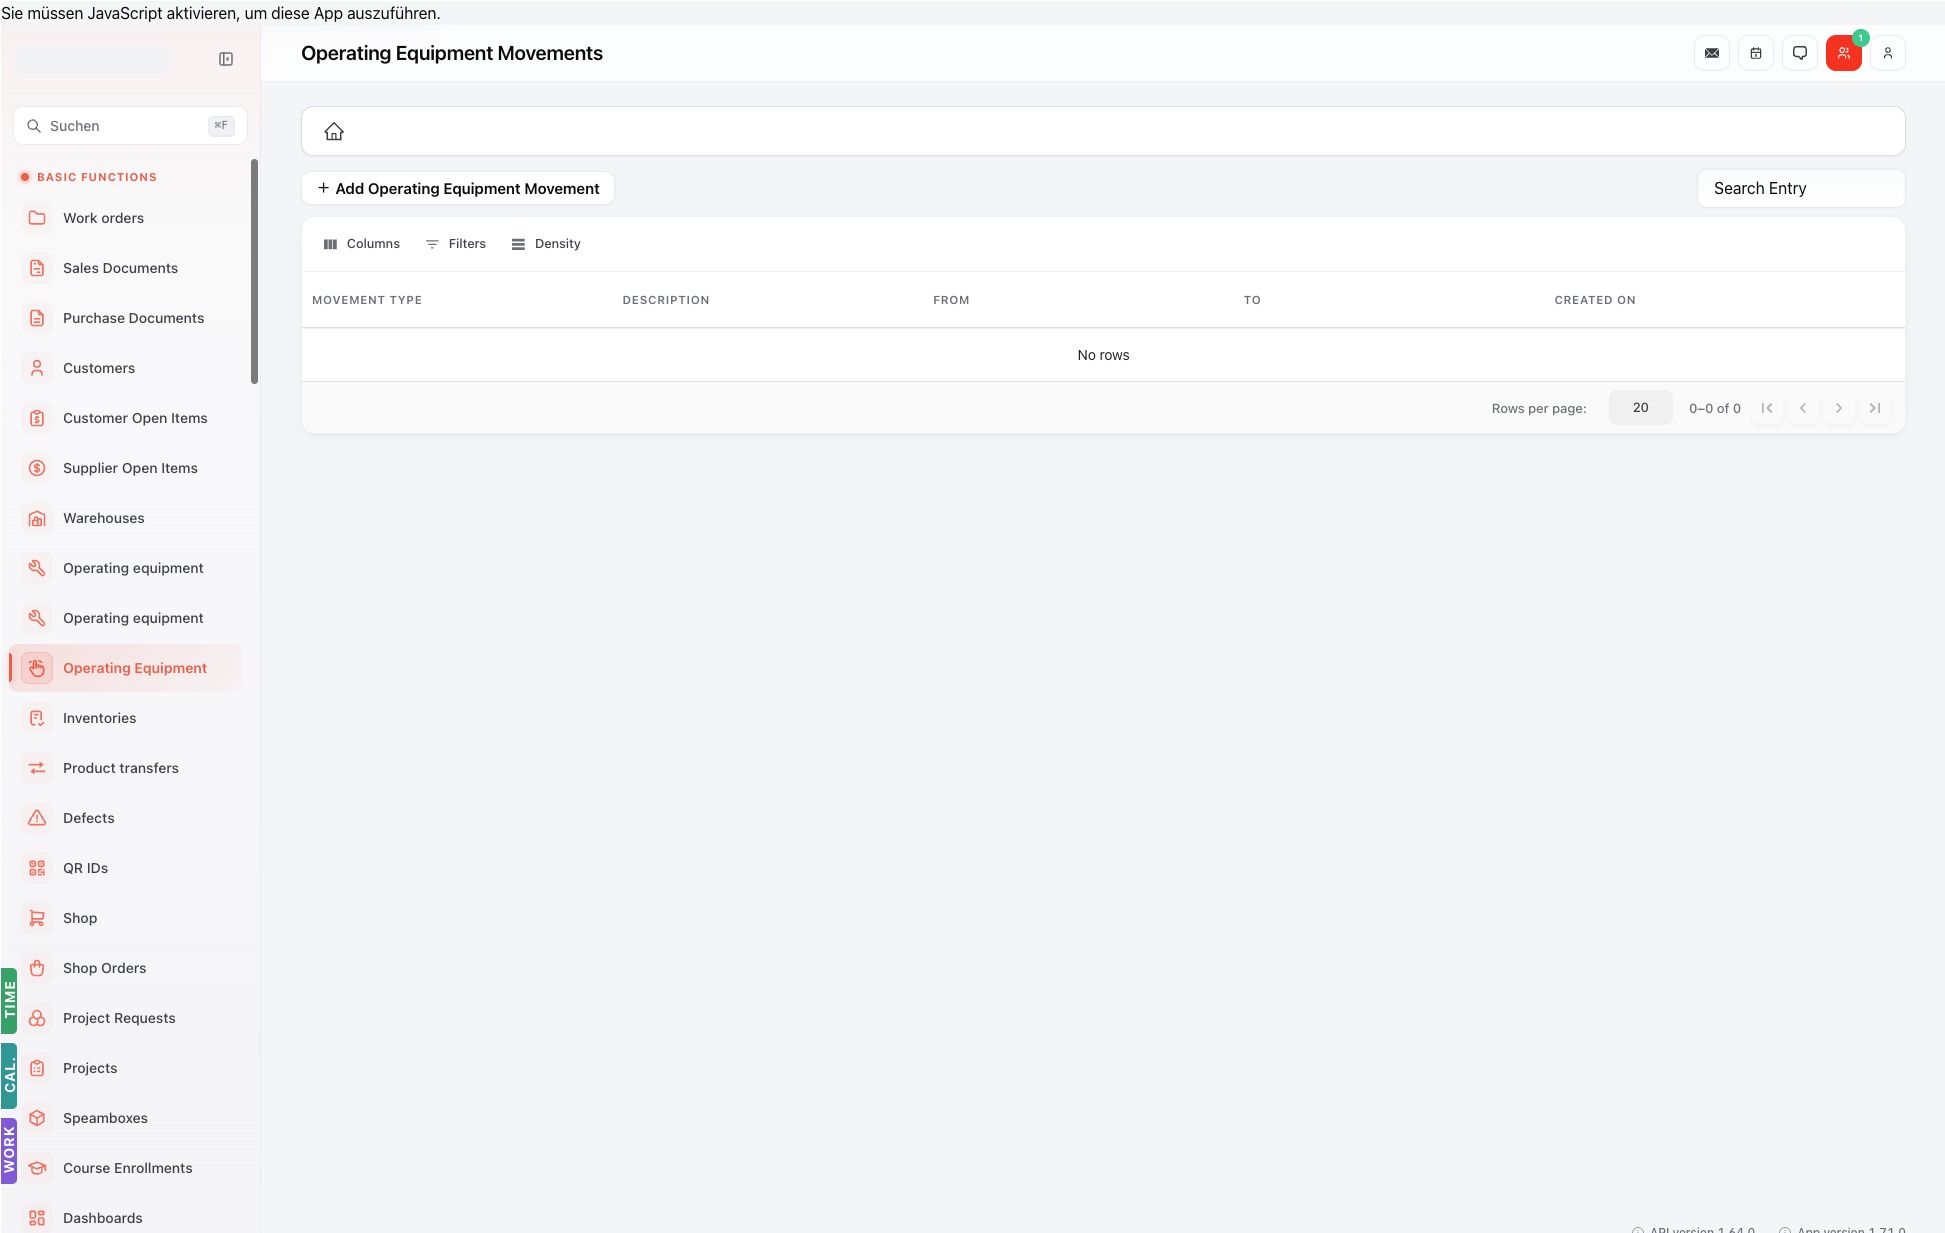Click the Defects warning triangle icon
This screenshot has width=1945, height=1233.
pos(37,818)
